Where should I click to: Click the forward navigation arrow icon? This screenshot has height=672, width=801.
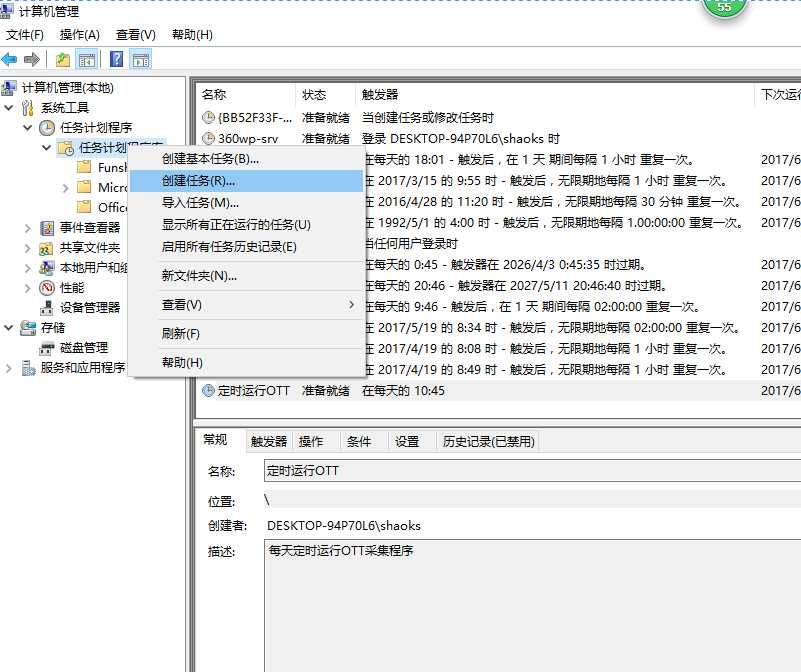click(x=32, y=58)
